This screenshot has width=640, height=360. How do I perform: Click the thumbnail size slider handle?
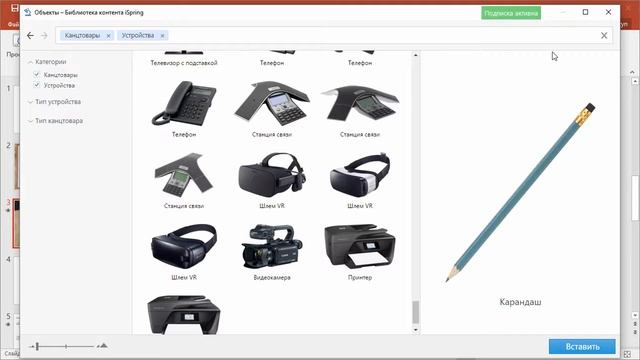click(37, 347)
